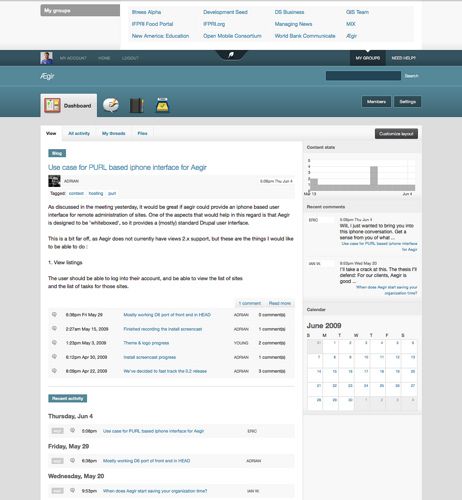
Task: Click bubble icon in Friday May 29 activity row
Action: pyautogui.click(x=72, y=461)
